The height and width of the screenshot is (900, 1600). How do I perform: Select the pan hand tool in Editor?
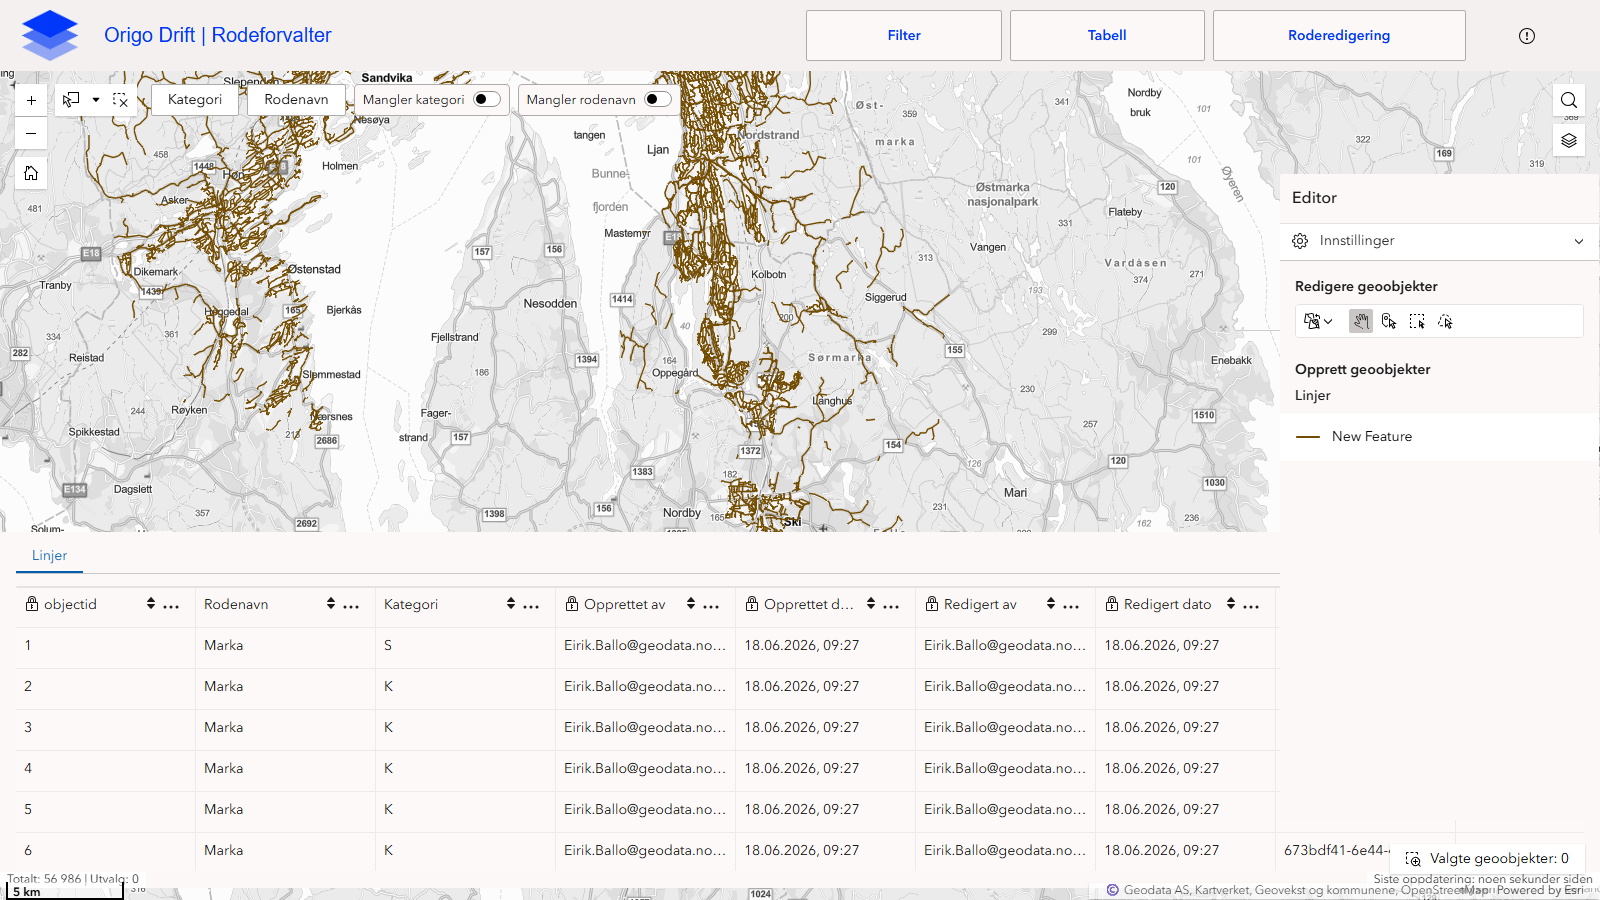1360,321
